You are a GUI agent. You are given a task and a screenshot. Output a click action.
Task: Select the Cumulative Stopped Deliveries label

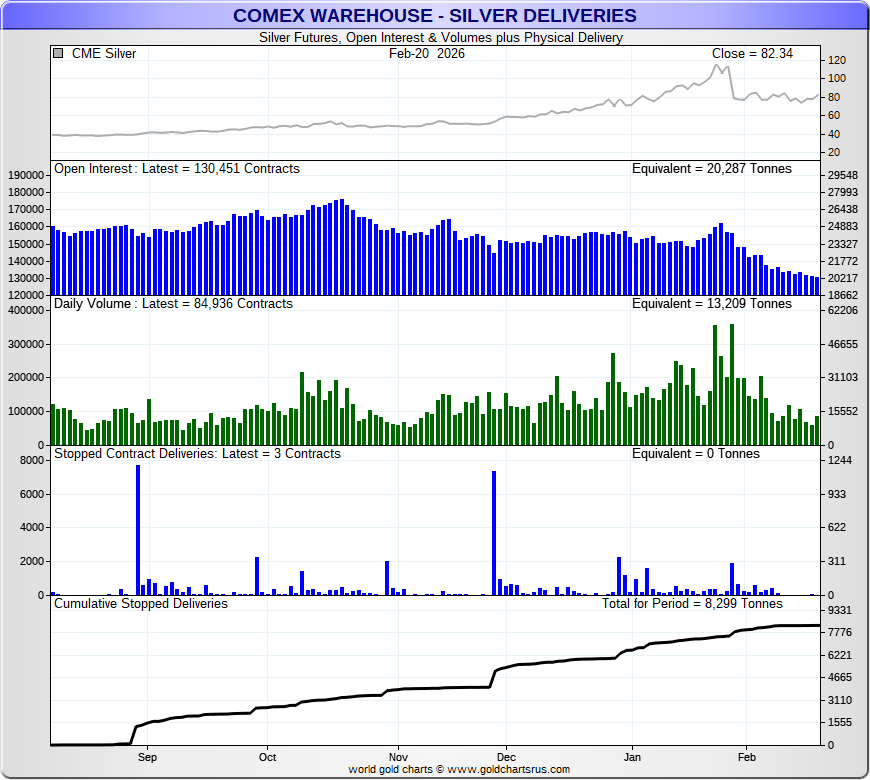(141, 604)
